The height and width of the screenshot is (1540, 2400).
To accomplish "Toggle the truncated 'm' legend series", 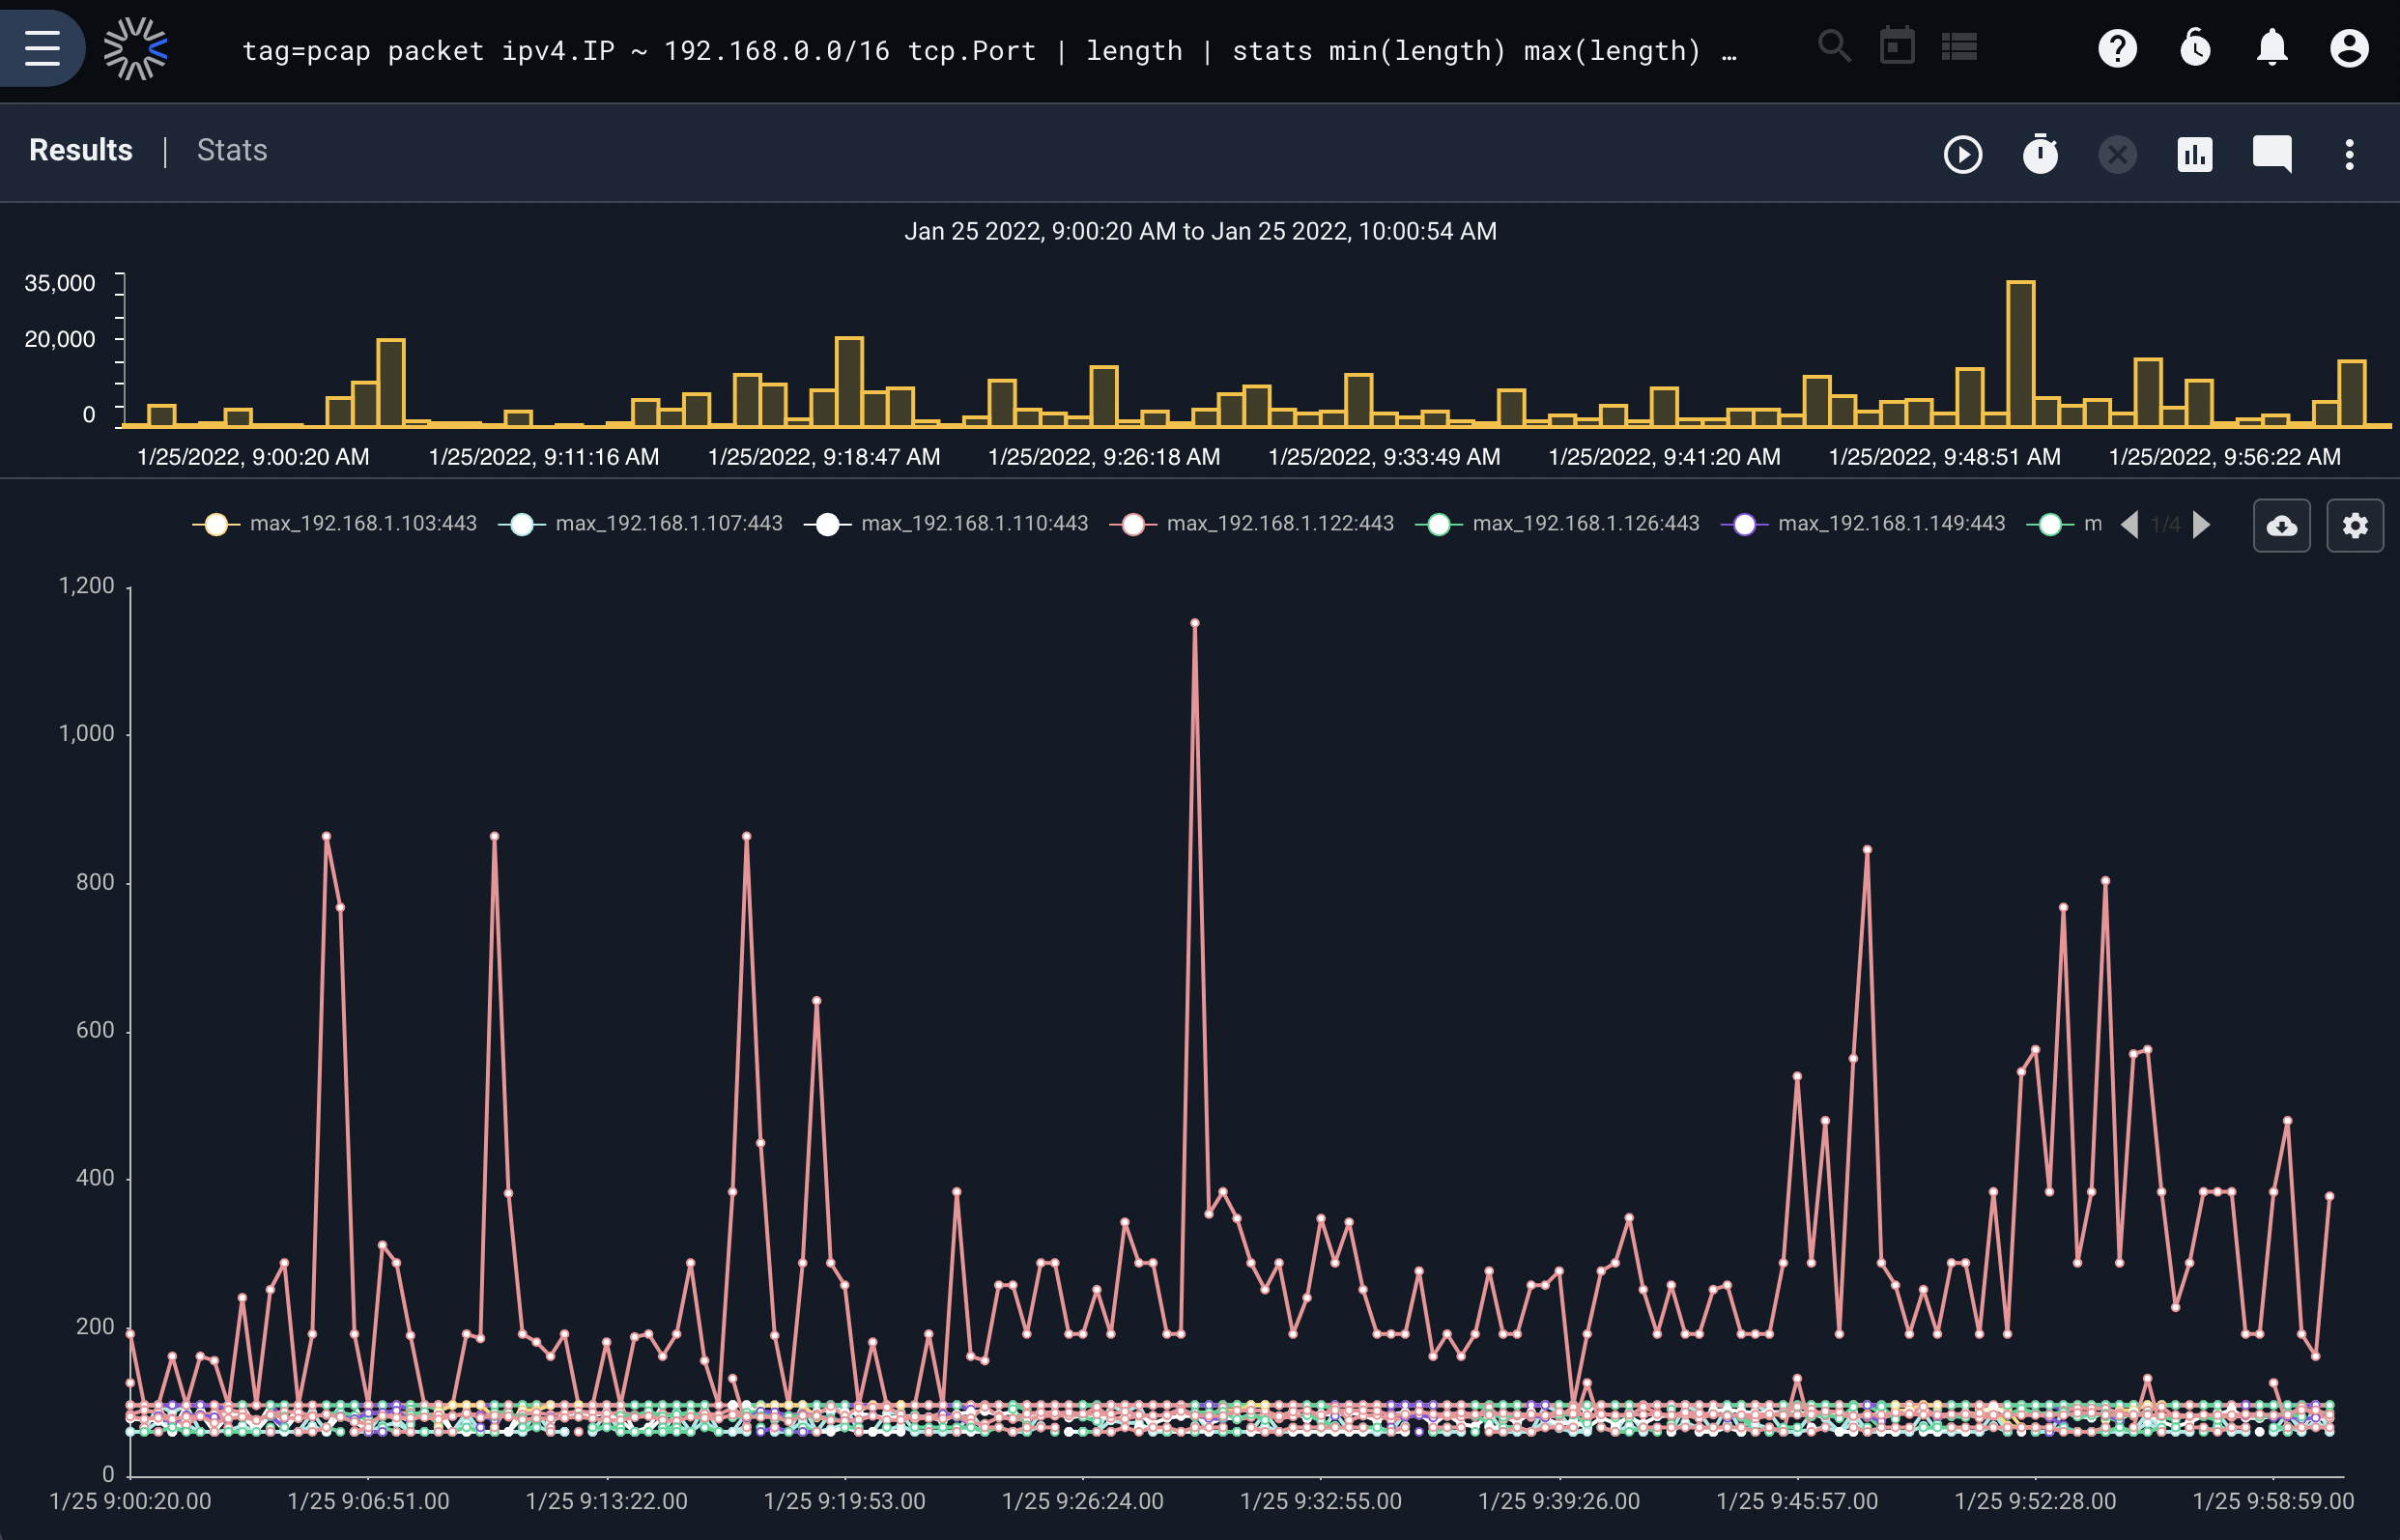I will [x=2065, y=524].
